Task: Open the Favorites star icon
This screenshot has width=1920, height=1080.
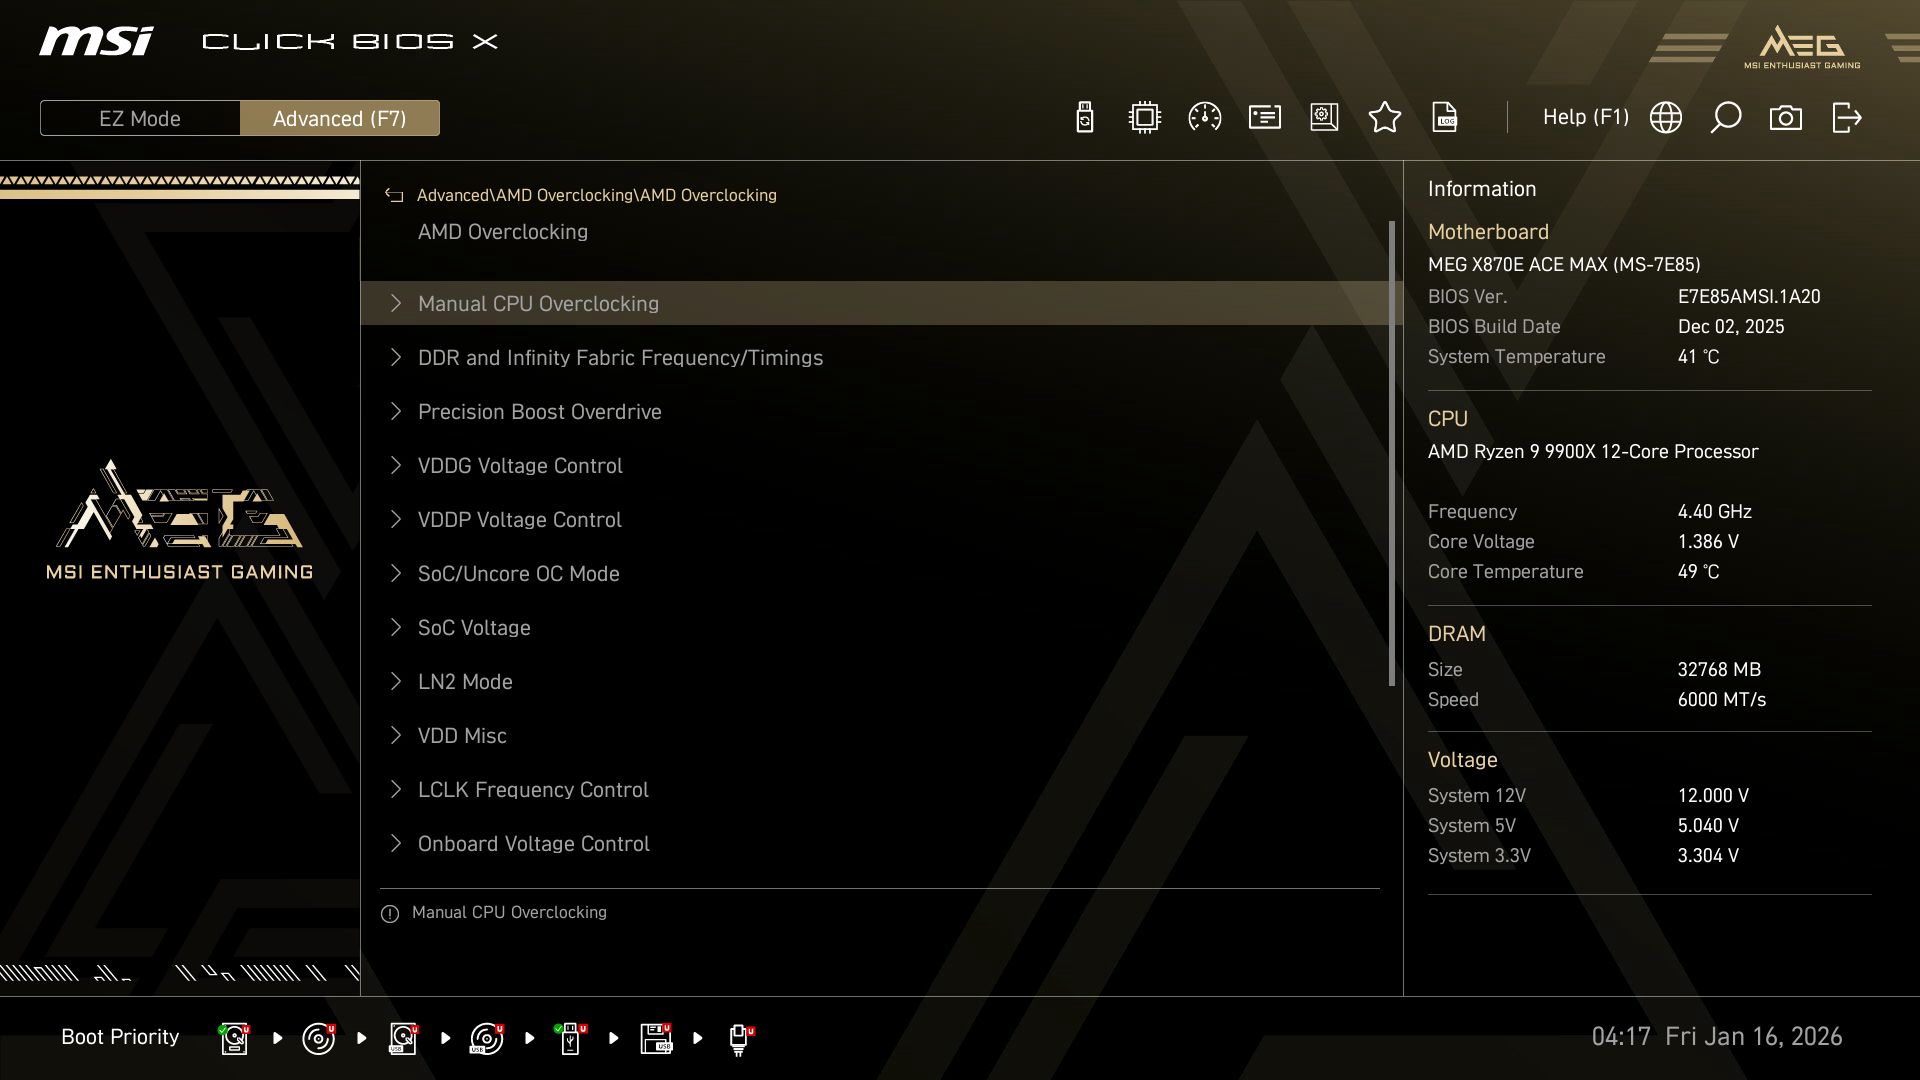Action: 1385,117
